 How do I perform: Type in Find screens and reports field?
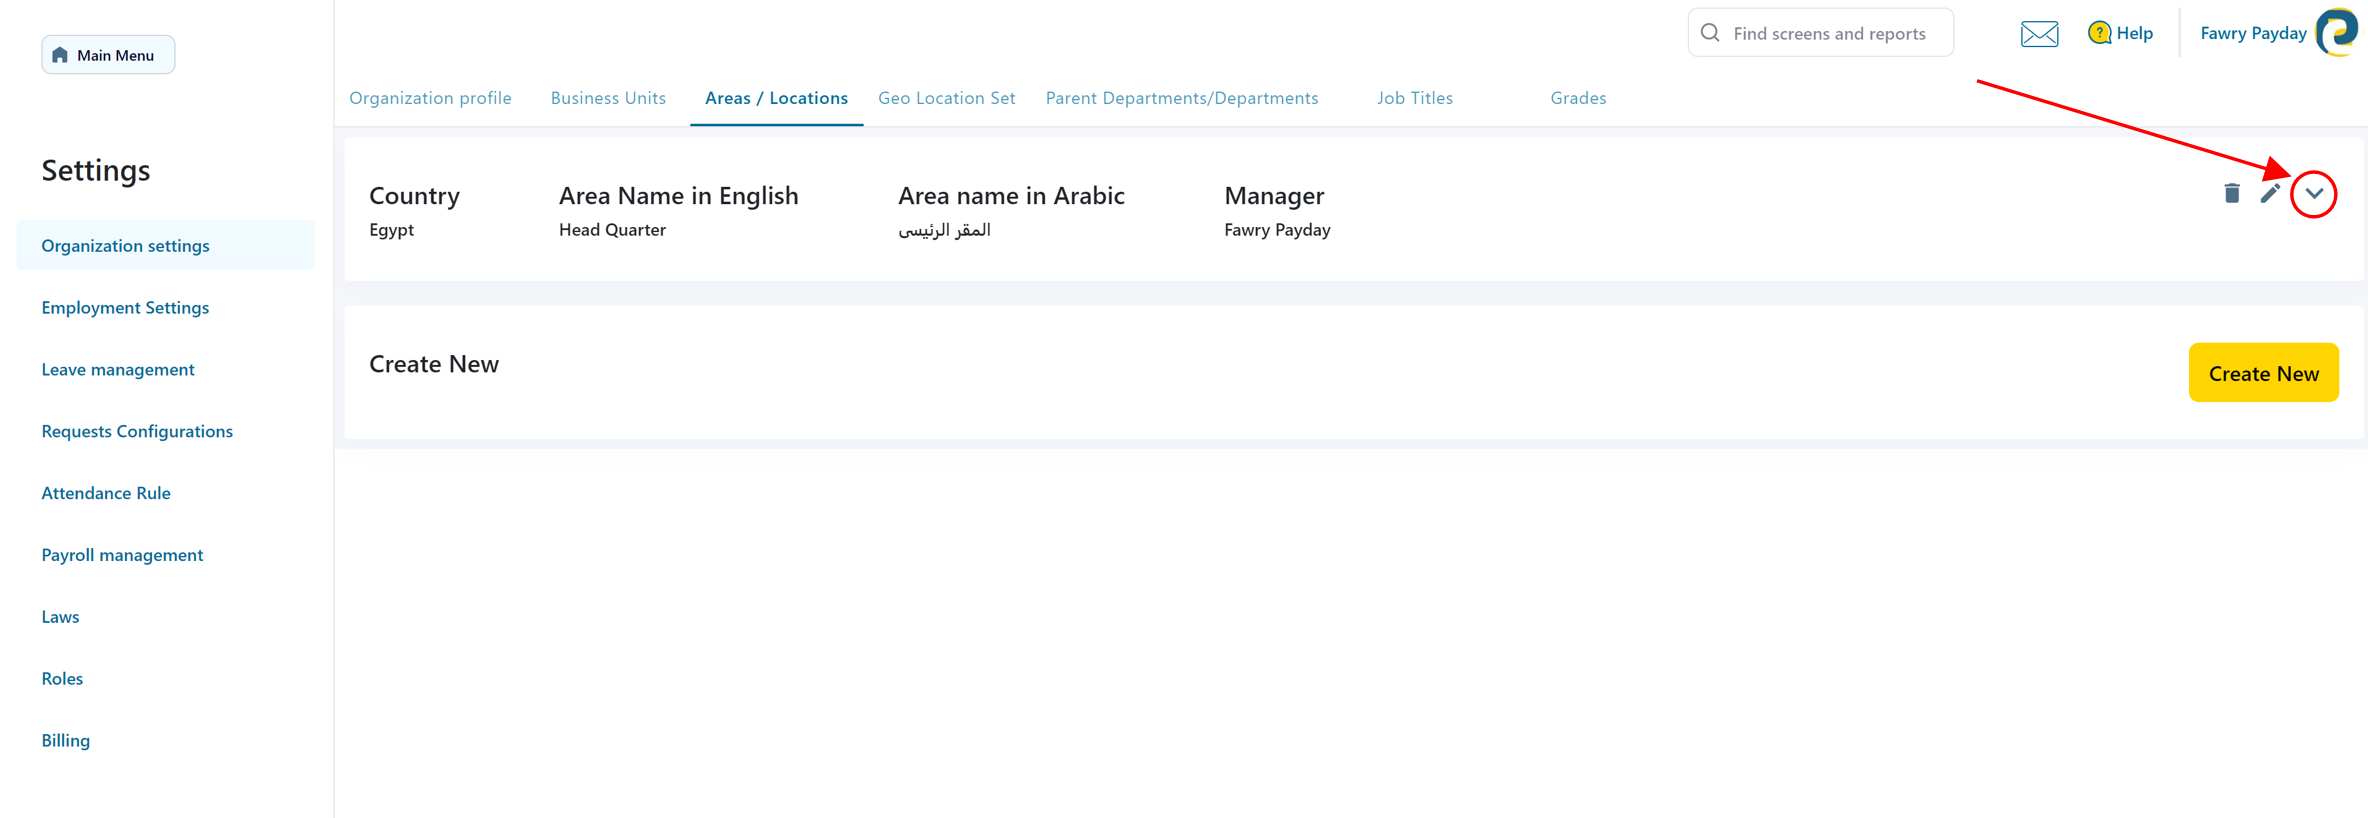[1830, 34]
